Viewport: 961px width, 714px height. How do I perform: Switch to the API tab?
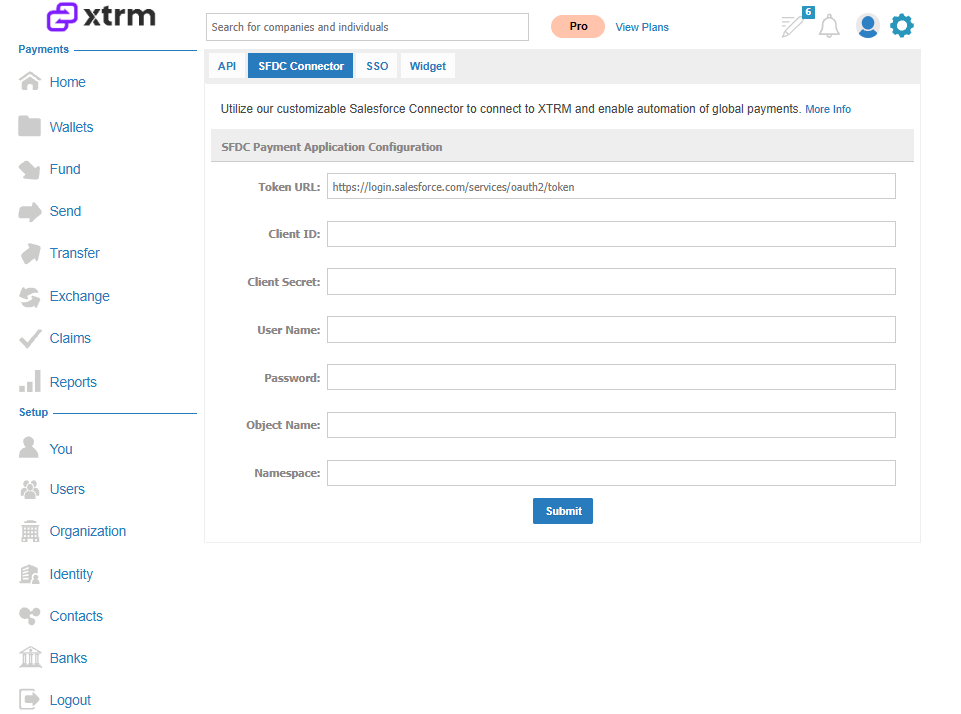click(x=227, y=66)
